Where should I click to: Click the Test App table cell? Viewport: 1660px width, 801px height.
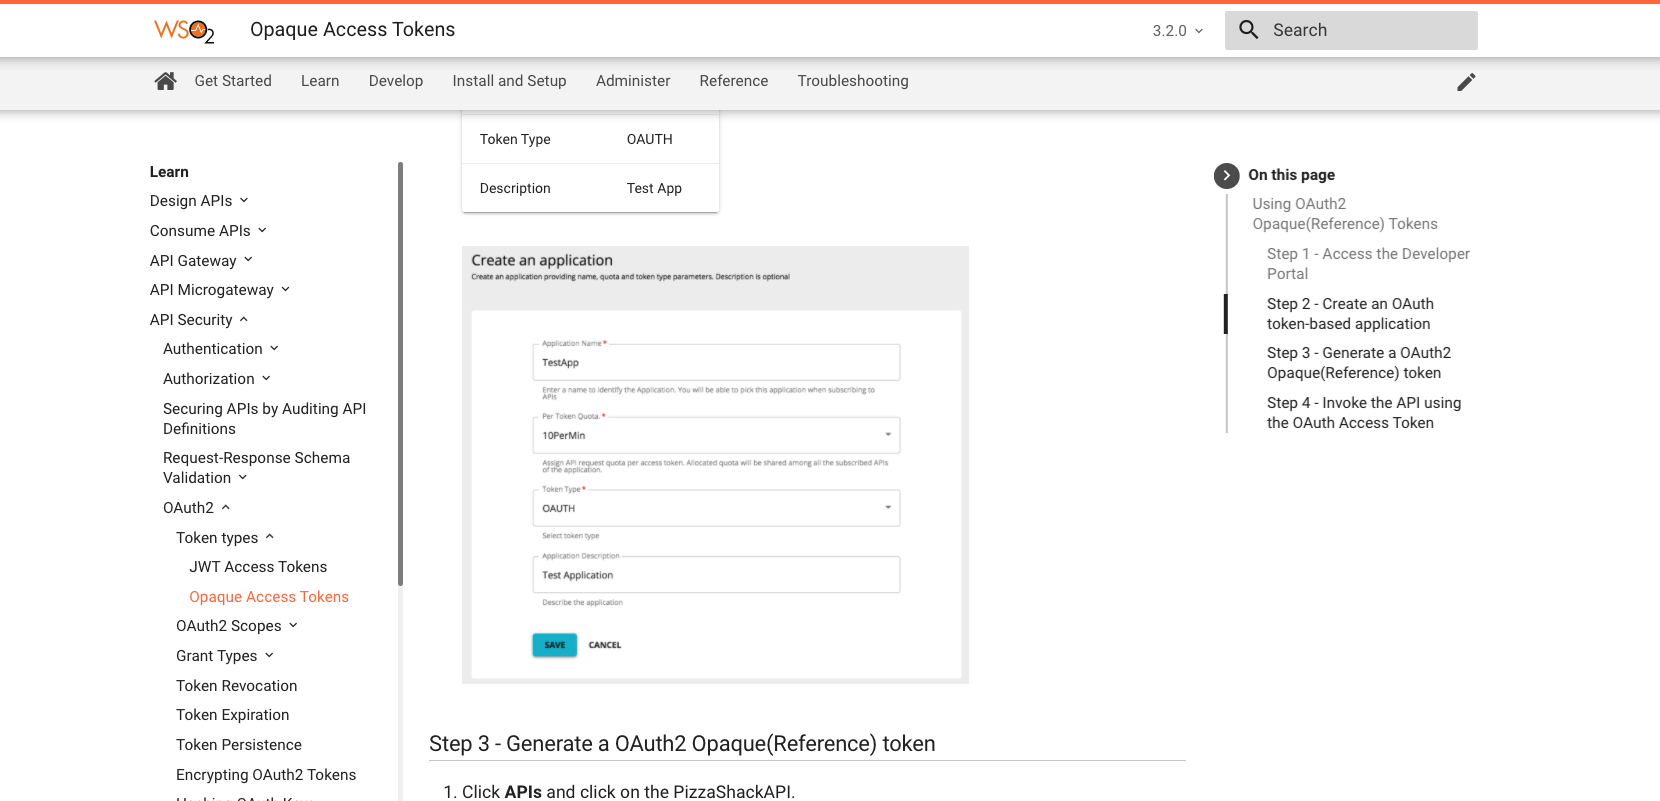[654, 188]
